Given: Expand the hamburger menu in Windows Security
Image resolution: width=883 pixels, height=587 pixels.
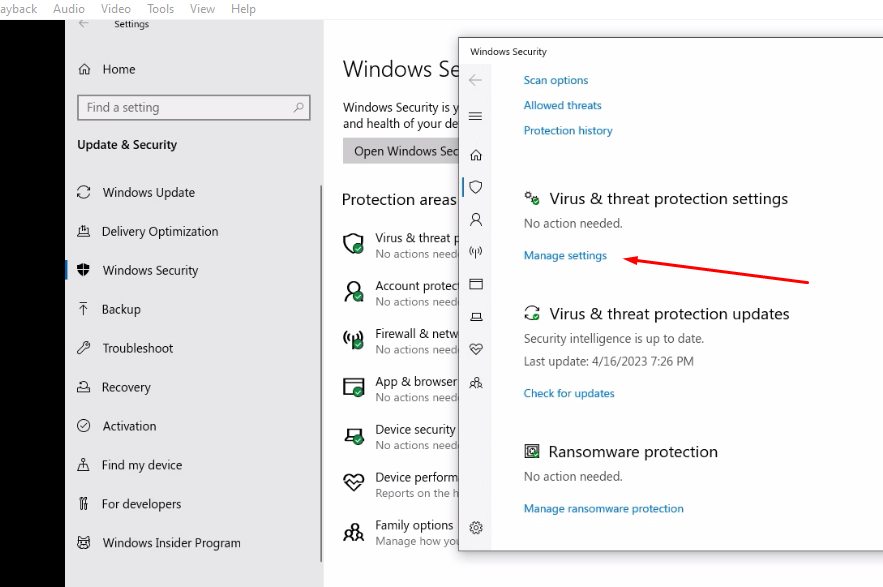Looking at the screenshot, I should pos(475,116).
